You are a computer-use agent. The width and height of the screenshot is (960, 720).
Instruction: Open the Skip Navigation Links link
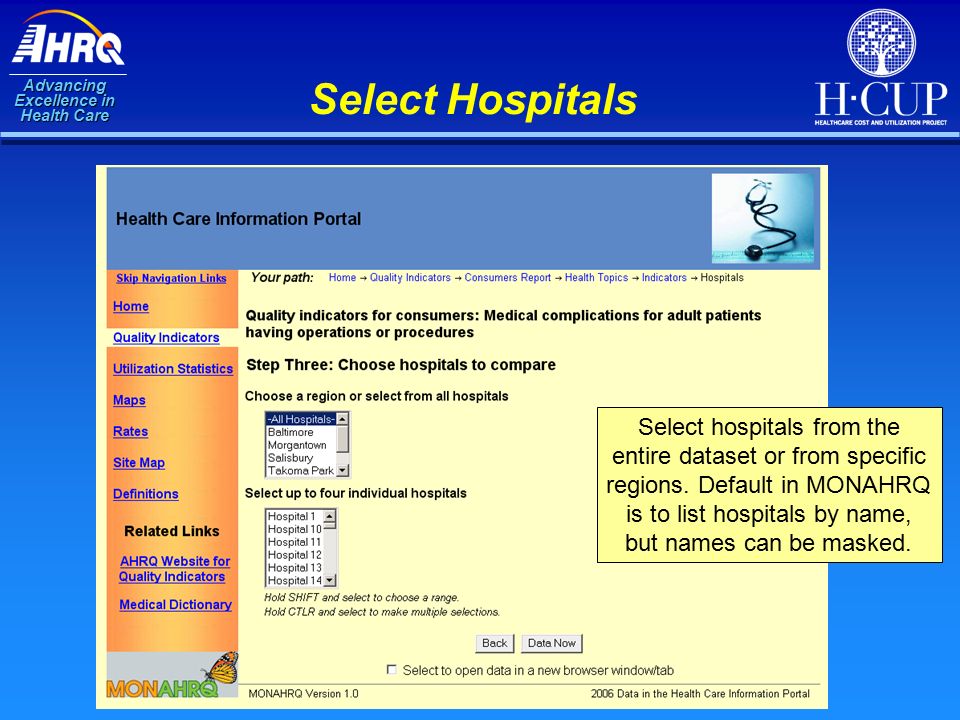[x=171, y=278]
